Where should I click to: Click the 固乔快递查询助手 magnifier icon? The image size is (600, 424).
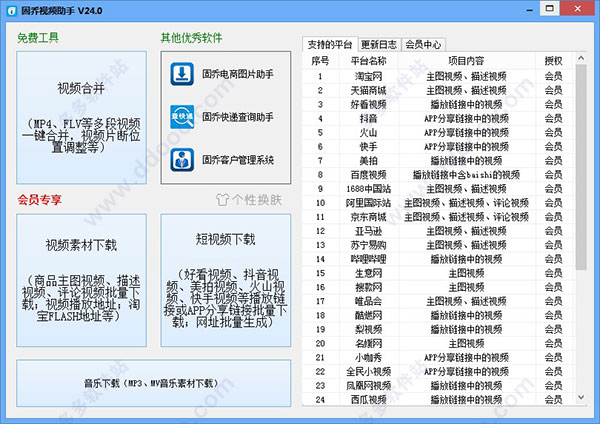[x=182, y=117]
